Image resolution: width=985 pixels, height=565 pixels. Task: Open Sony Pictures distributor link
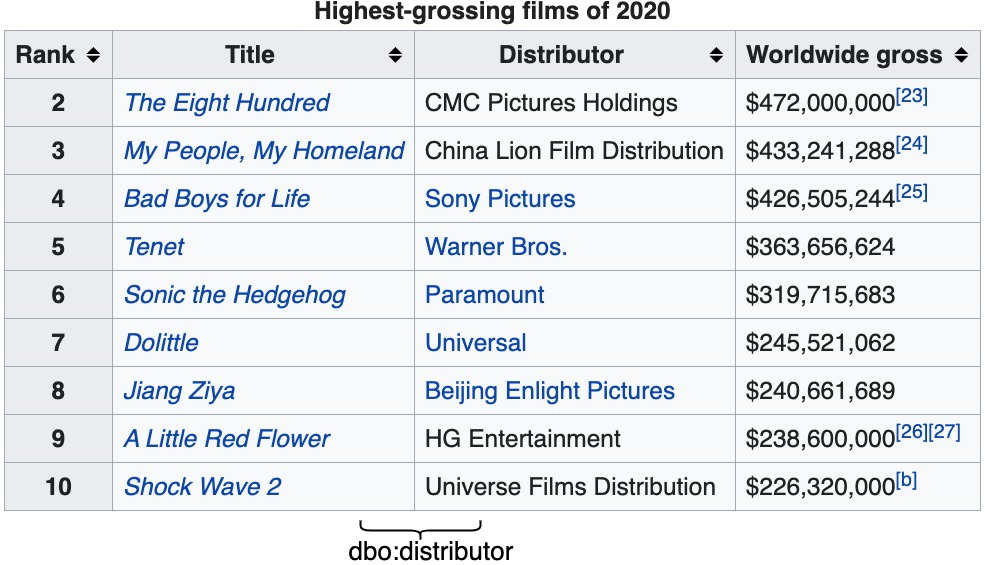tap(500, 199)
